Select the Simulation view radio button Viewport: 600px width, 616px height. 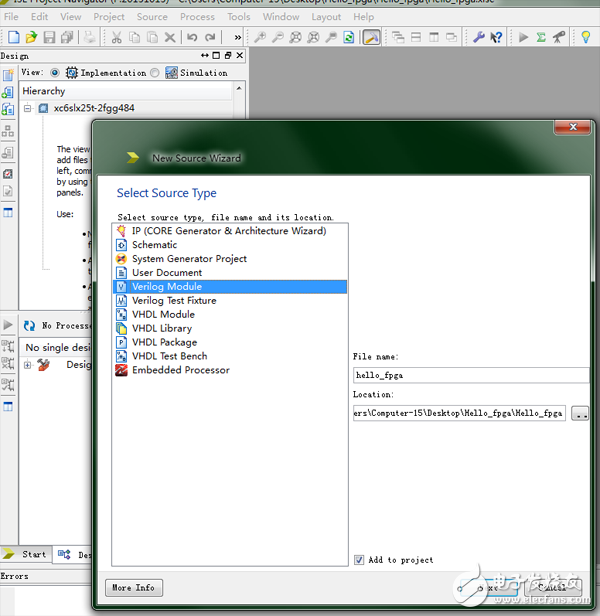tap(155, 73)
